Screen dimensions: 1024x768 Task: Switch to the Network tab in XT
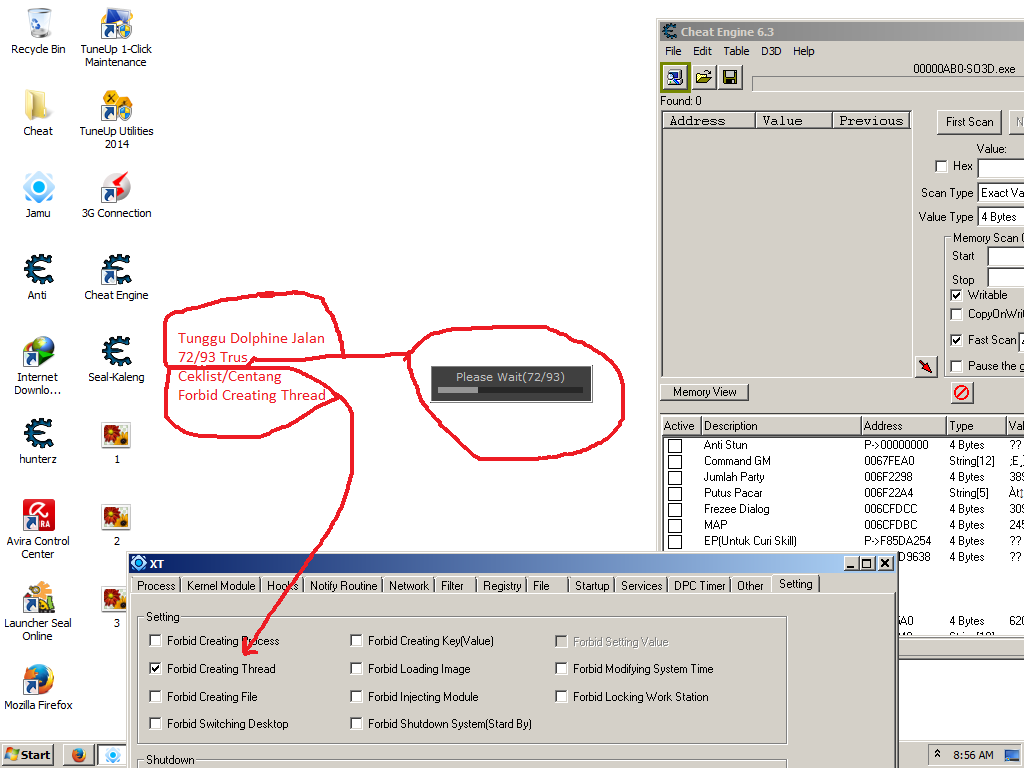[x=409, y=586]
